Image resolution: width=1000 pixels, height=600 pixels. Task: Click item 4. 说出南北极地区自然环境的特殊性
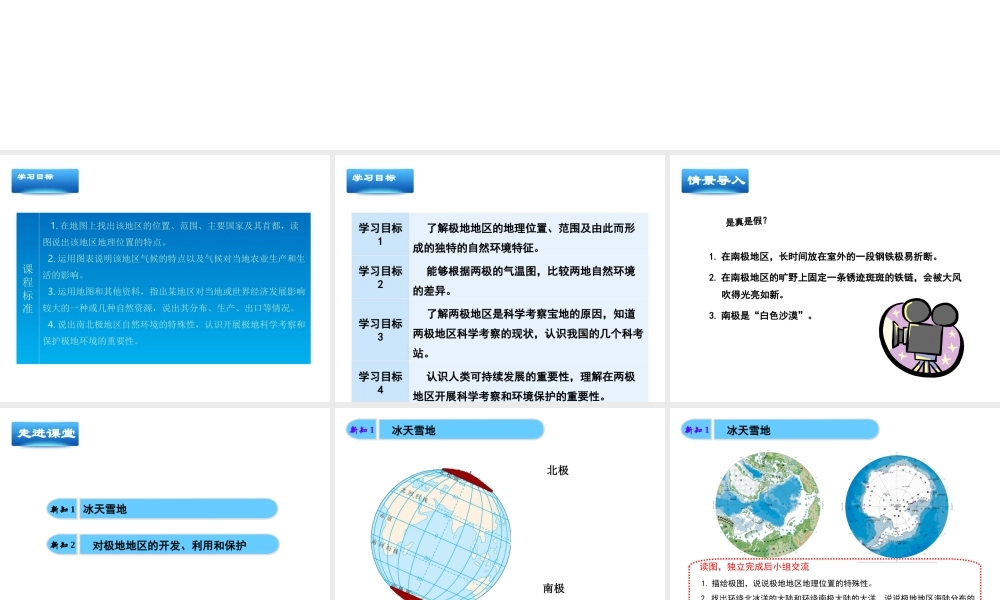(173, 332)
